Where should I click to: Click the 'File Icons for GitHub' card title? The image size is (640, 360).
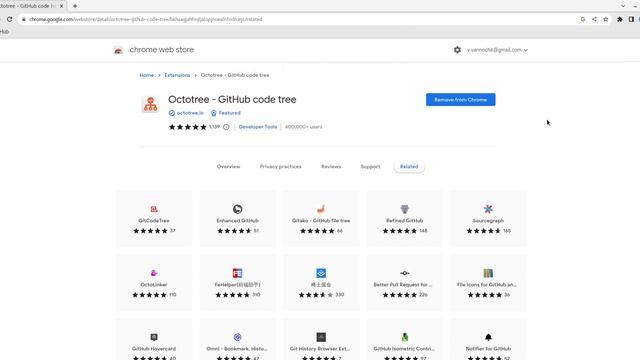[x=486, y=284]
